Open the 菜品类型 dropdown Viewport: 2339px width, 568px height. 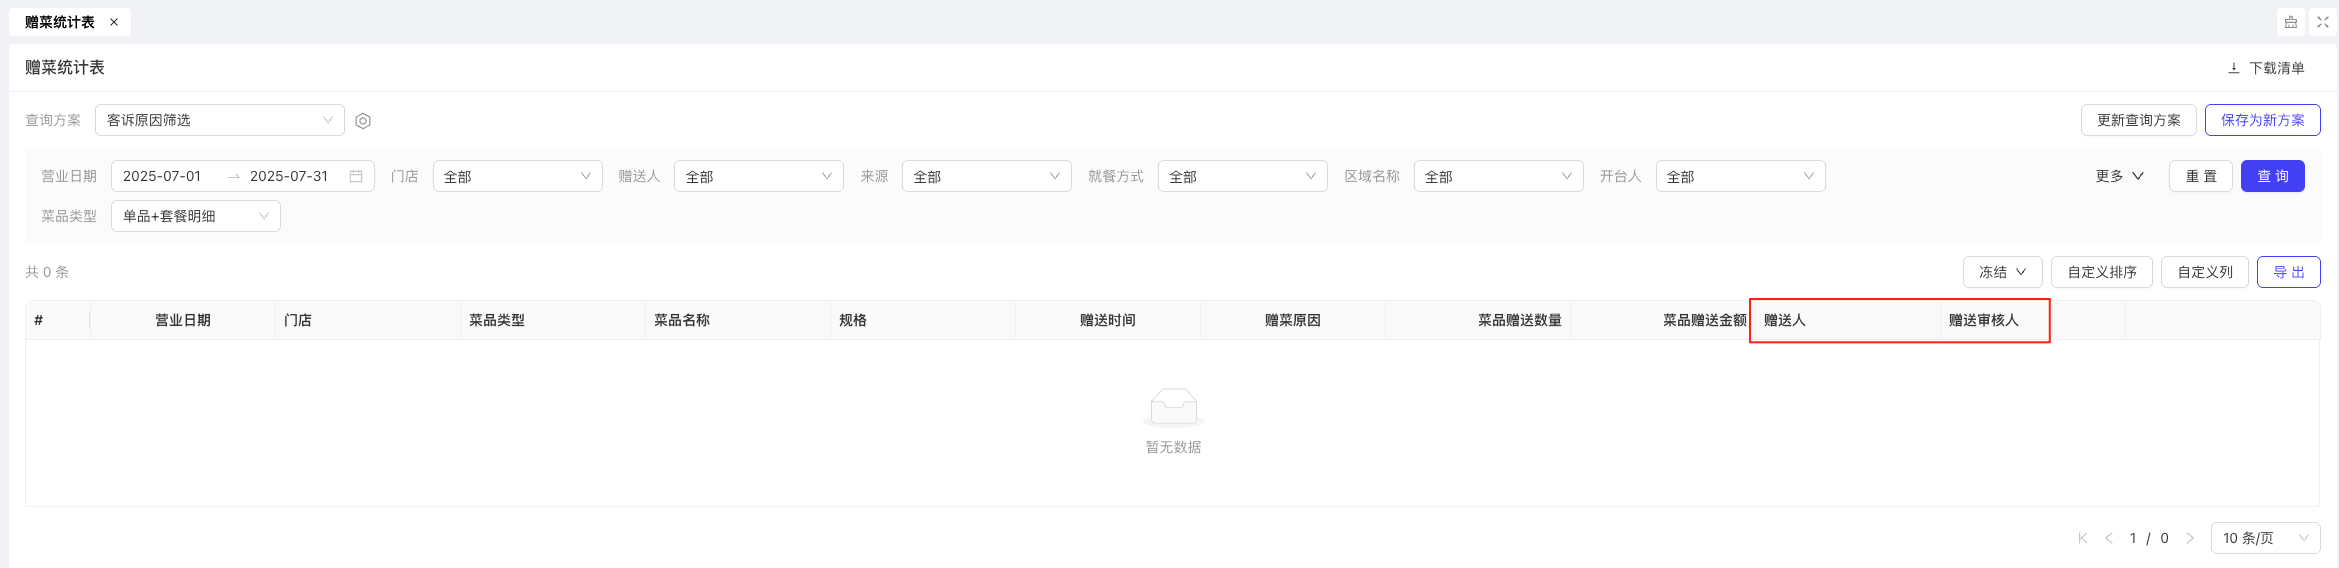196,216
